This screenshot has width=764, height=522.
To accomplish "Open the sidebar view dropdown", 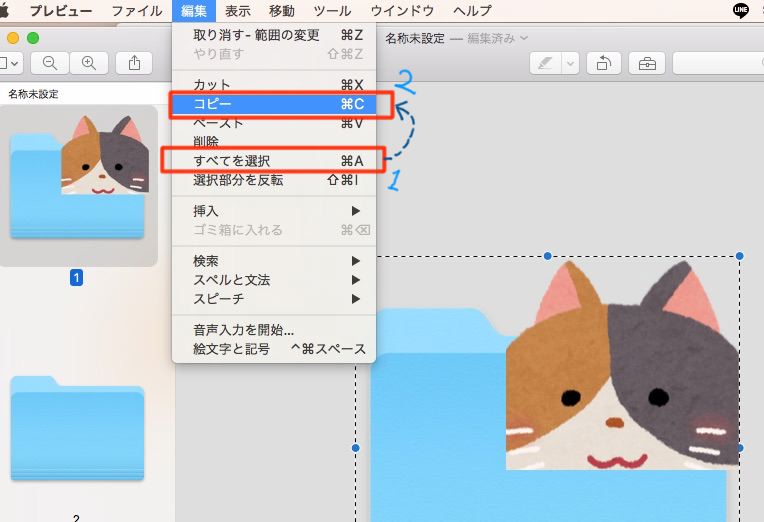I will (10, 63).
